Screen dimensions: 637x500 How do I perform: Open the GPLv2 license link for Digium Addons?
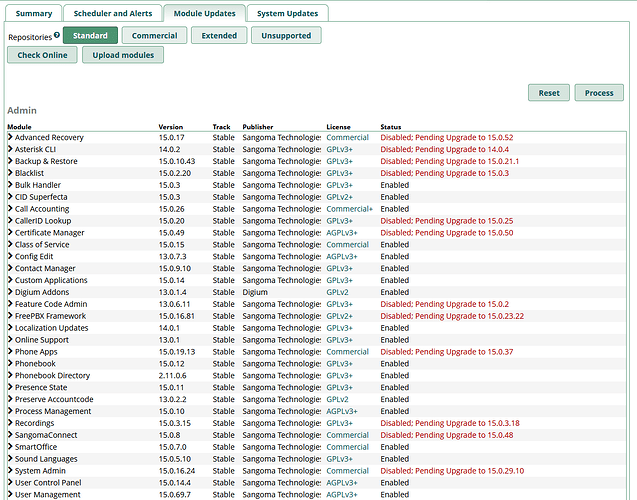pyautogui.click(x=337, y=292)
